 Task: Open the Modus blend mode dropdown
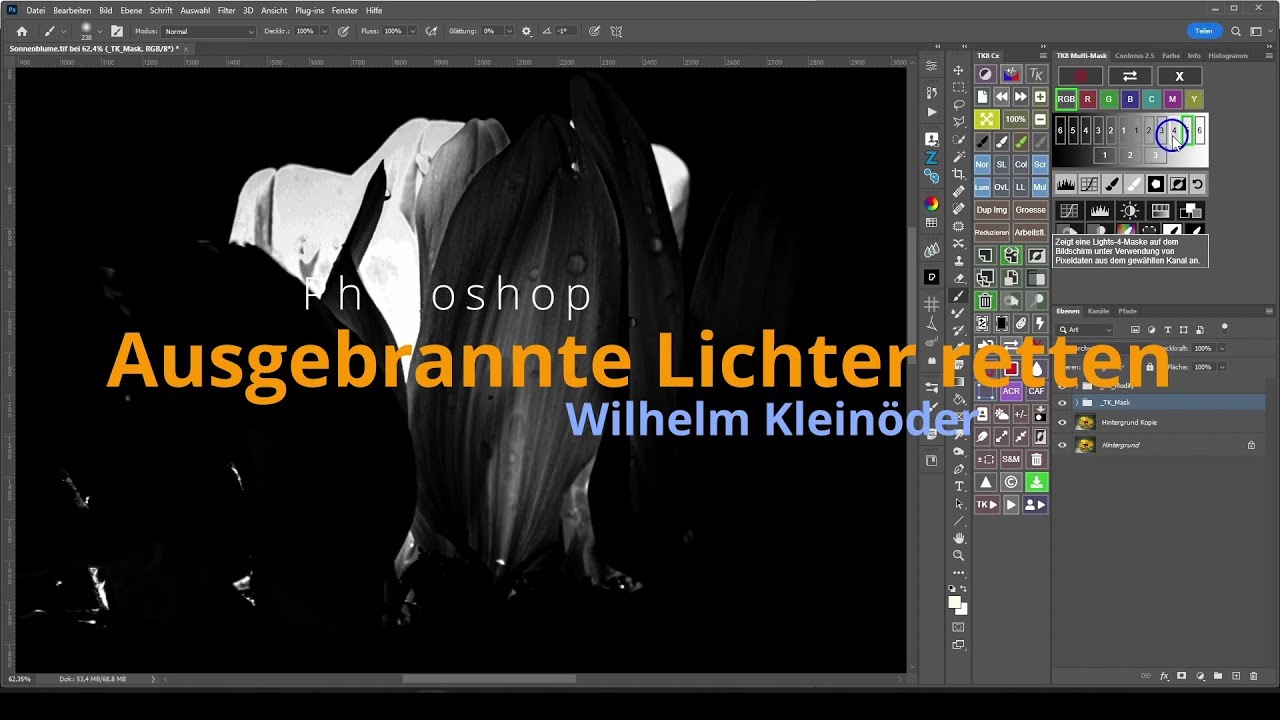coord(209,31)
